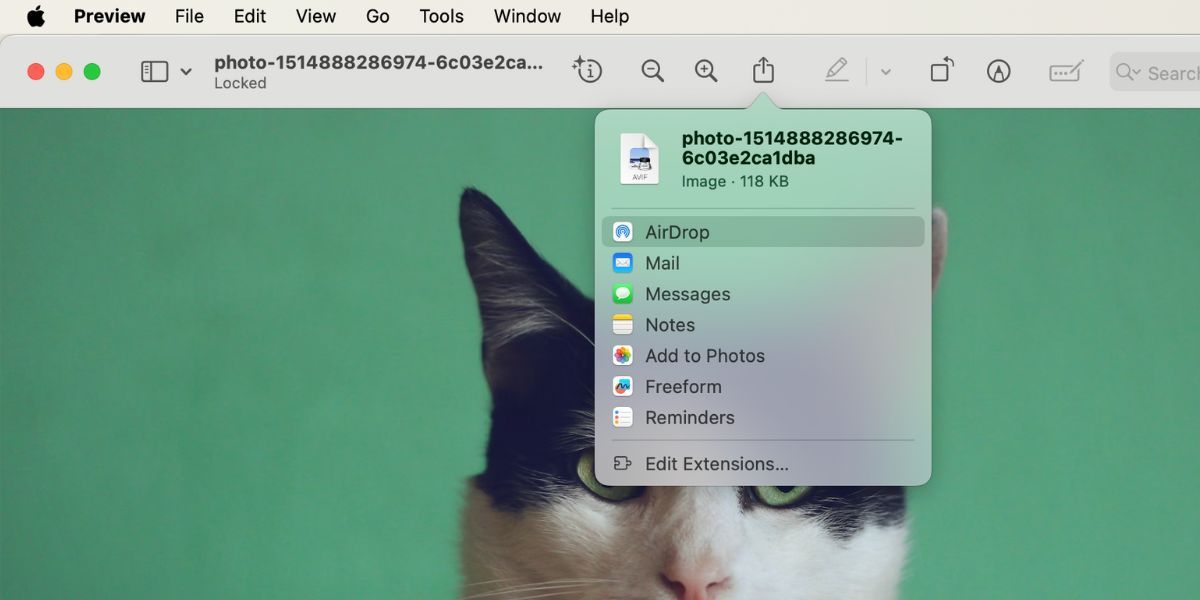Screen dimensions: 1200x600
Task: Open the Tools menu
Action: point(441,16)
